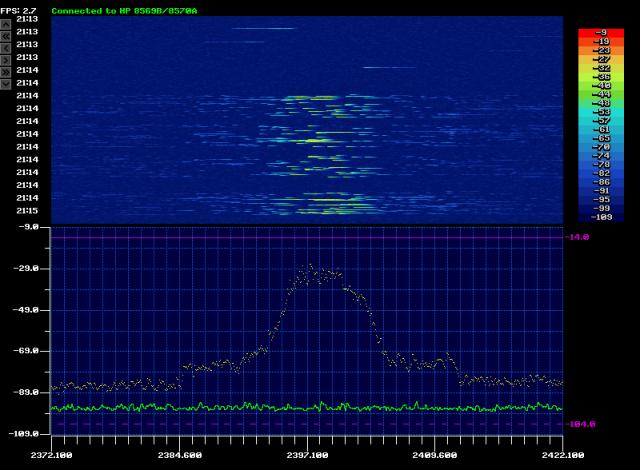
Task: Click the -82 scale label
Action: point(602,173)
